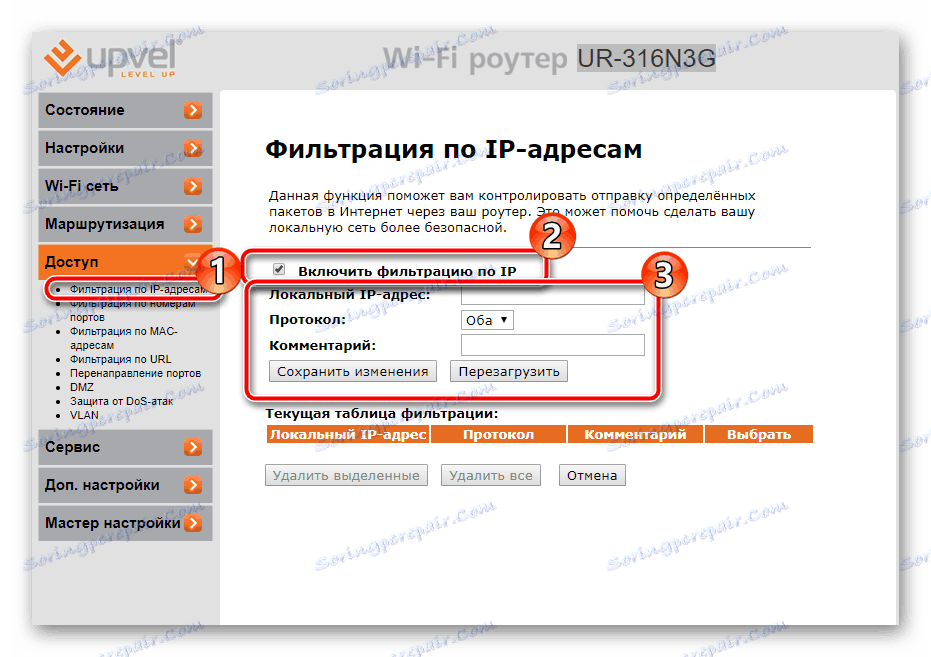Expand the Маршрутизация menu arrow

(192, 224)
